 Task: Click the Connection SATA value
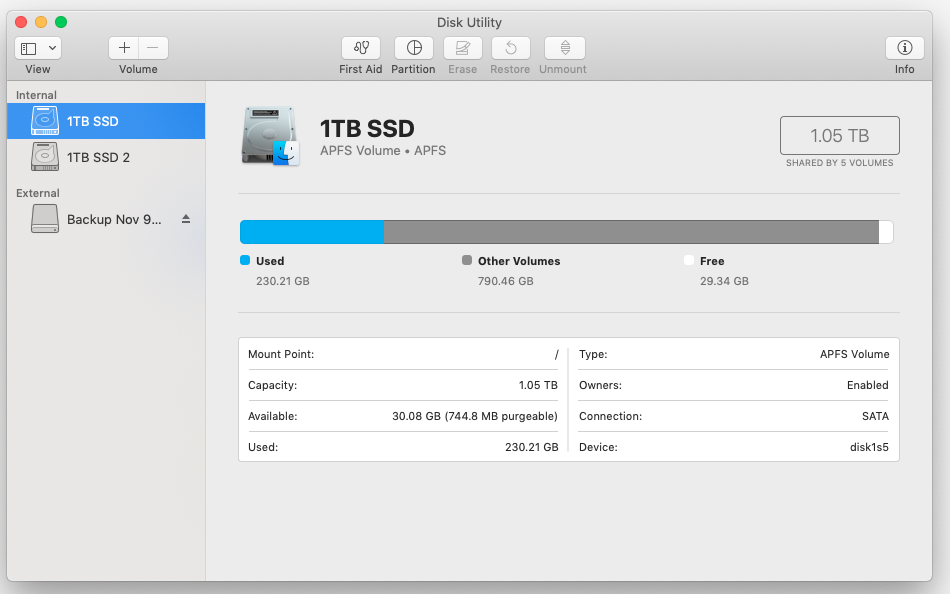875,416
